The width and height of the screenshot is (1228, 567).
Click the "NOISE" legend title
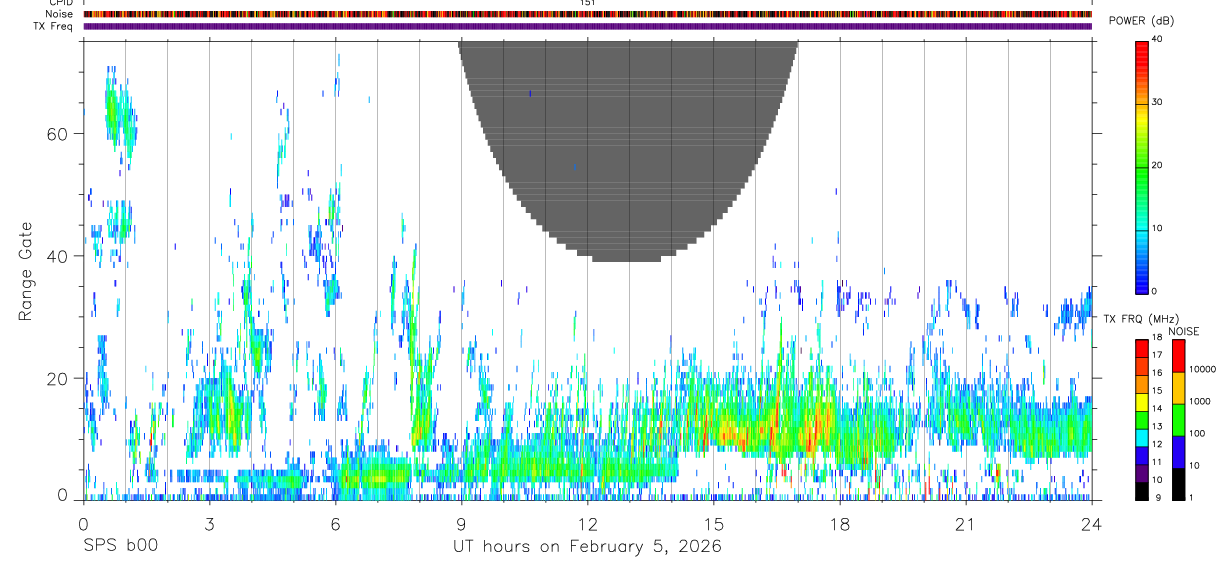(x=1183, y=331)
